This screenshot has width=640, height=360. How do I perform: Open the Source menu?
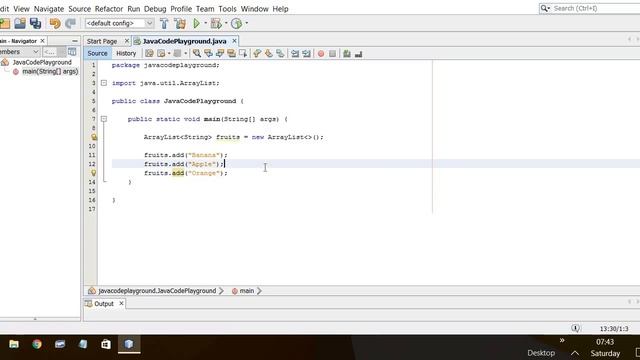80,9
